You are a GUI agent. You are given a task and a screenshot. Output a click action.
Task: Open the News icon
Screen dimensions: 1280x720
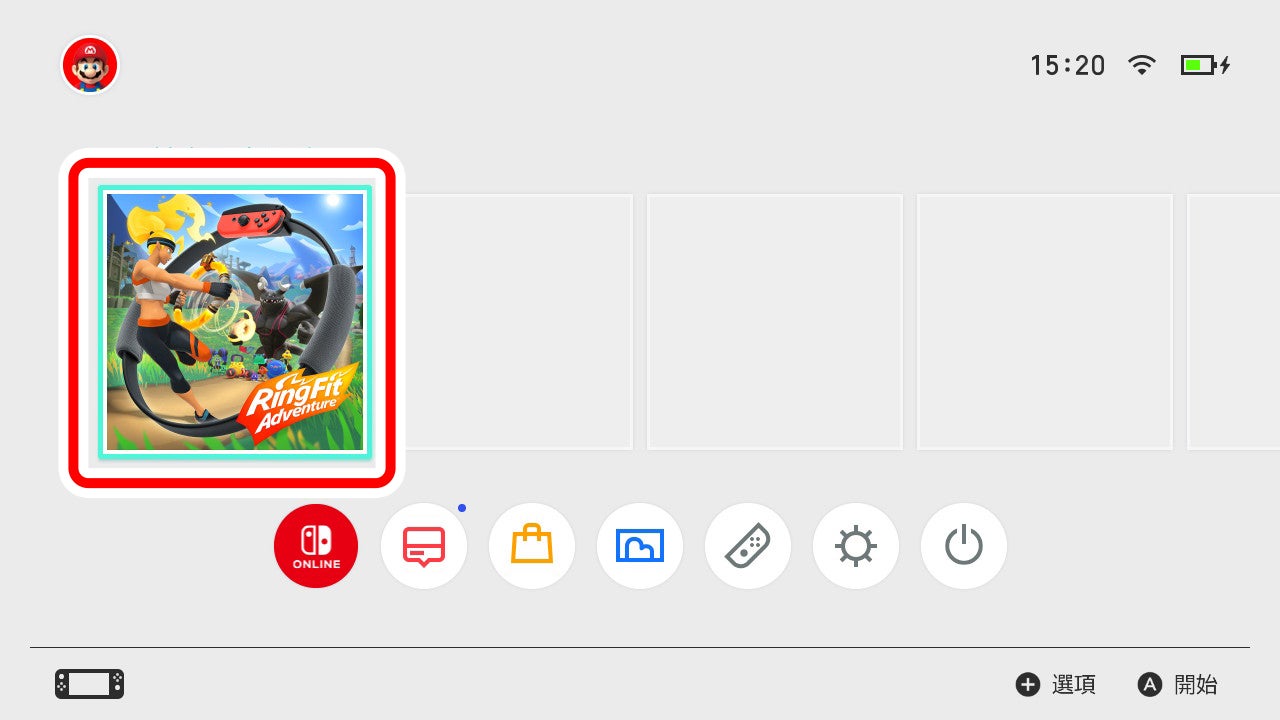(x=424, y=546)
